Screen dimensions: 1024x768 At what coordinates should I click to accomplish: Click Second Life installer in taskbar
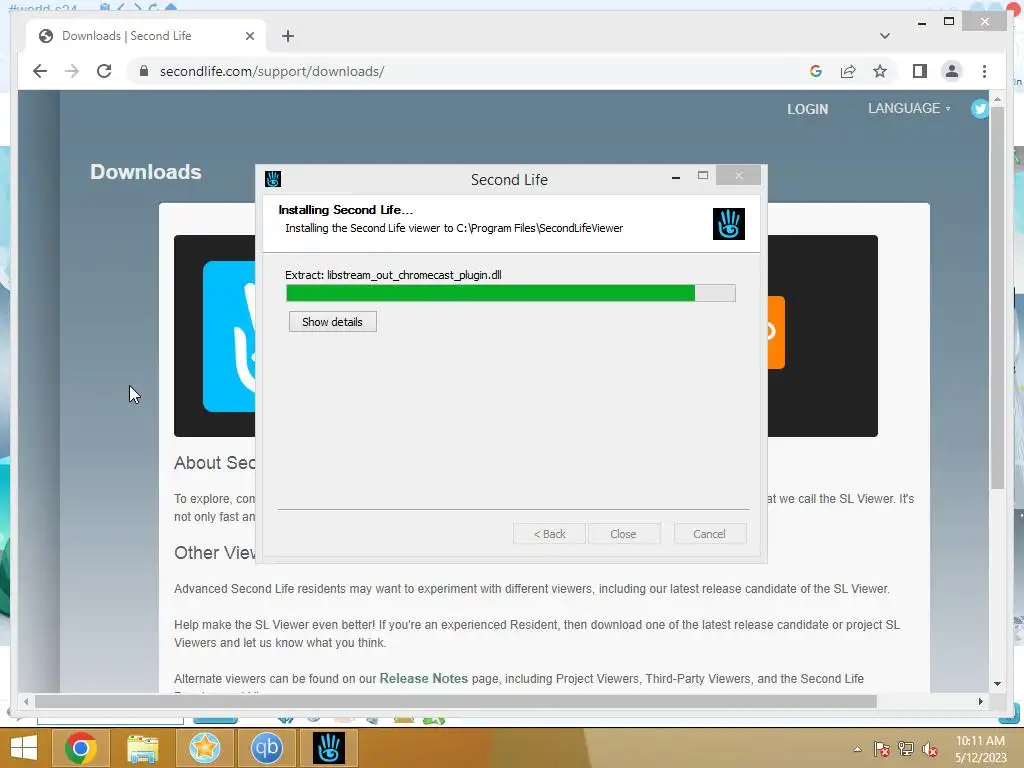328,748
